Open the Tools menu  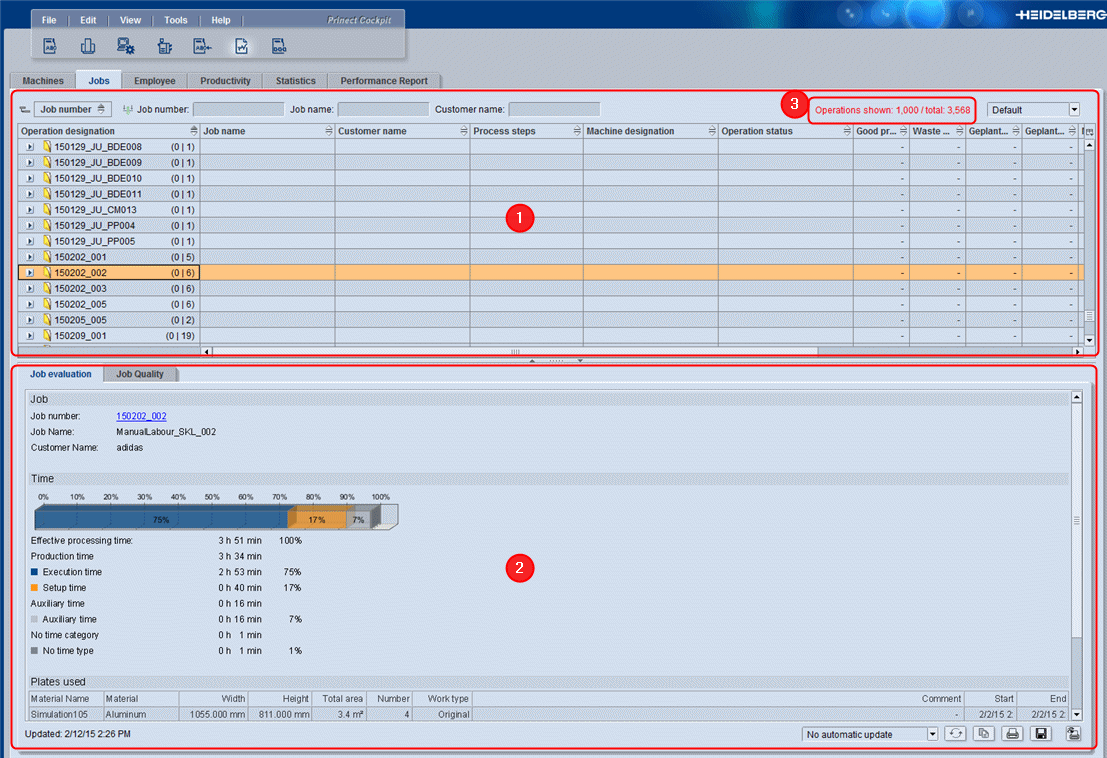(175, 19)
